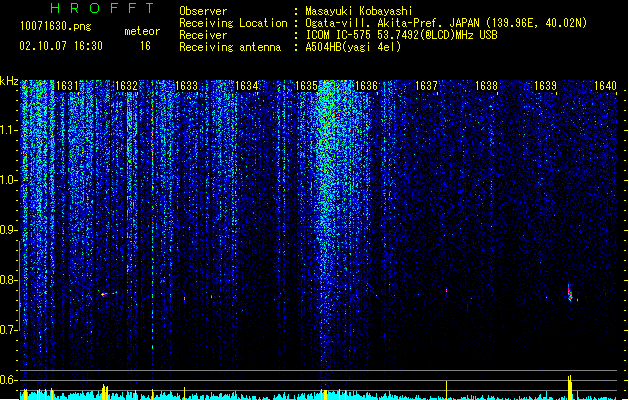
Task: Click the Observer field label
Action: click(203, 11)
